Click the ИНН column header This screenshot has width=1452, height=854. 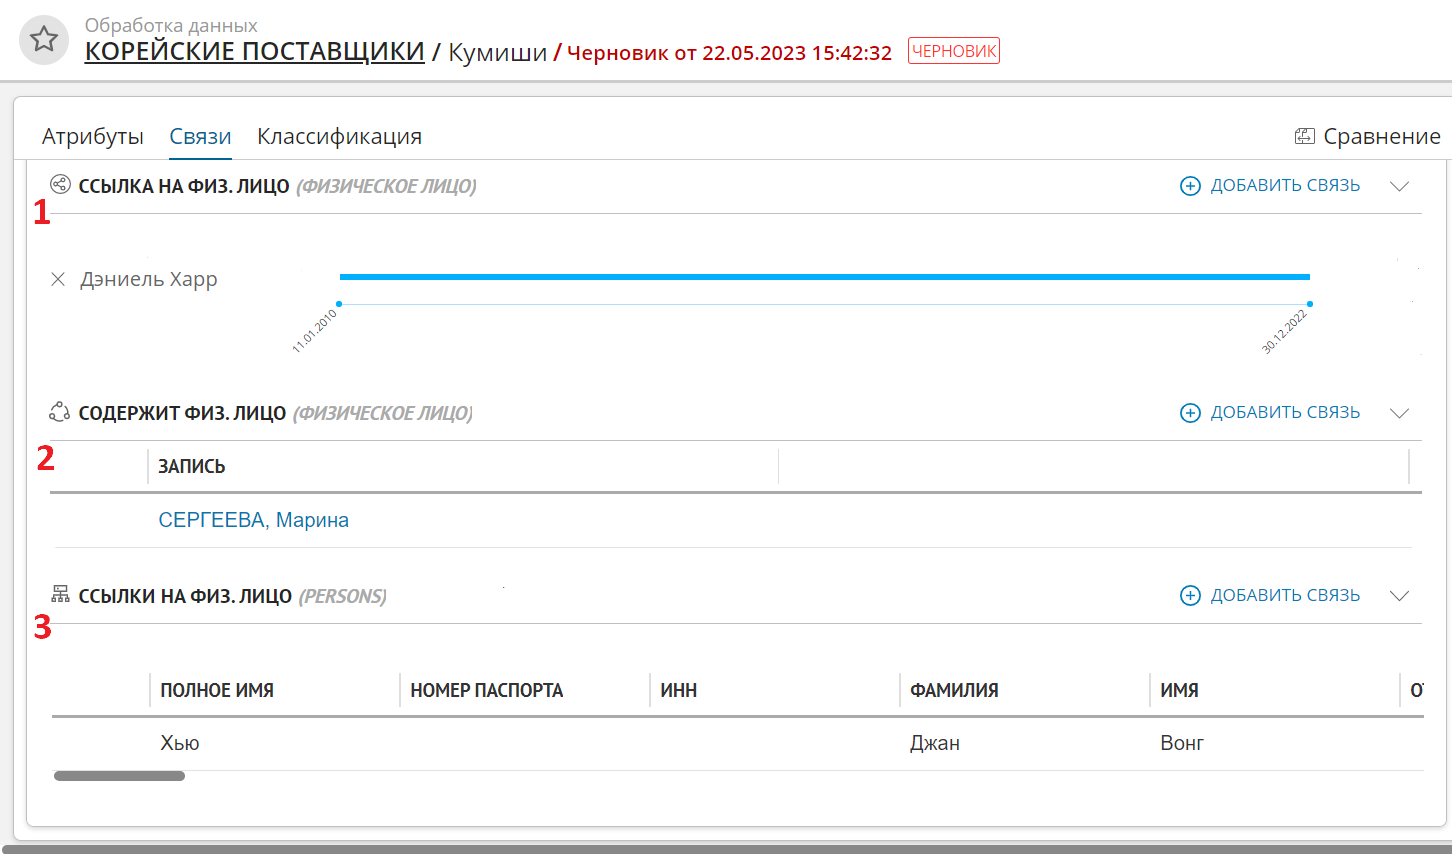[x=679, y=690]
